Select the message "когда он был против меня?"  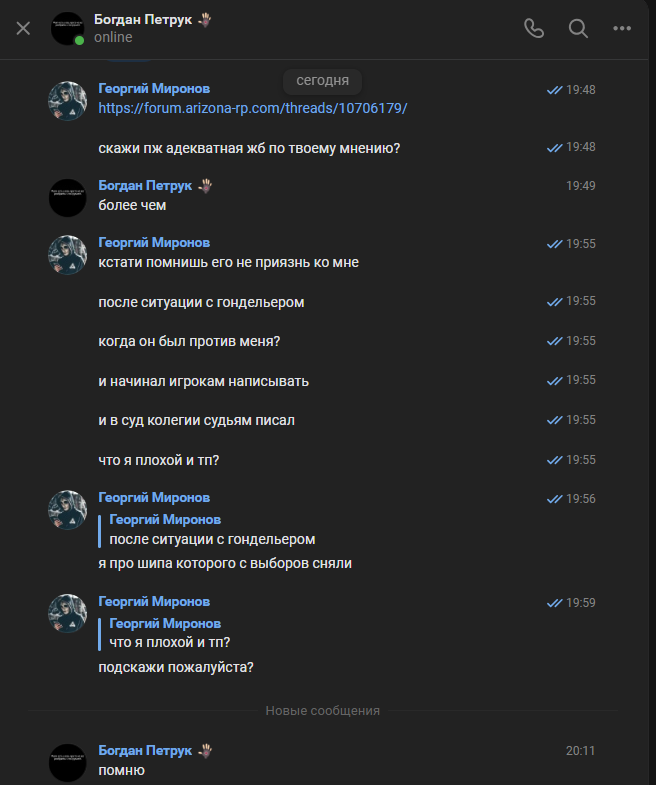tap(189, 341)
